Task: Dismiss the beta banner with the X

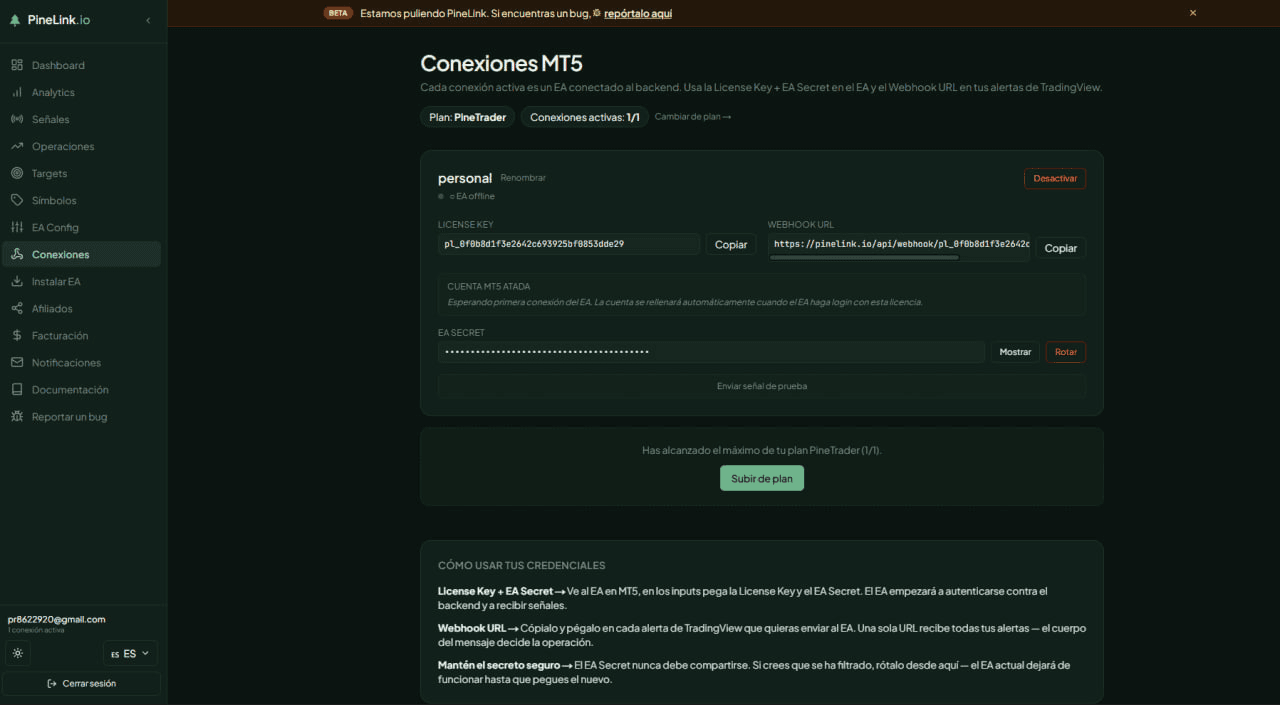Action: point(1193,13)
